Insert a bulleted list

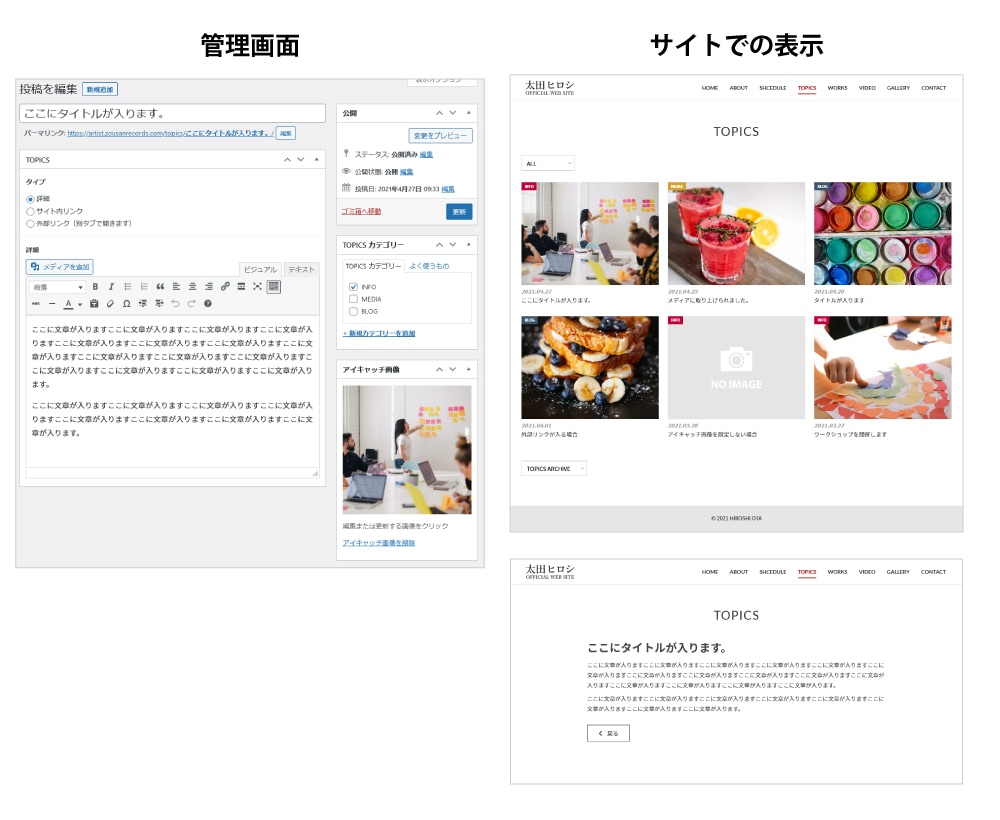(x=128, y=287)
